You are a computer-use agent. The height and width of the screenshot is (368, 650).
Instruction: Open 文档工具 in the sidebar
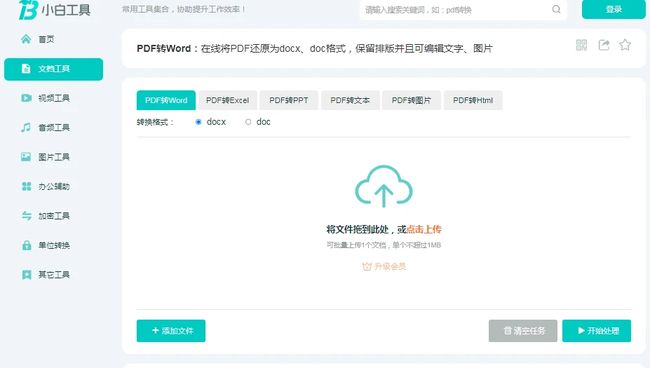pos(53,69)
